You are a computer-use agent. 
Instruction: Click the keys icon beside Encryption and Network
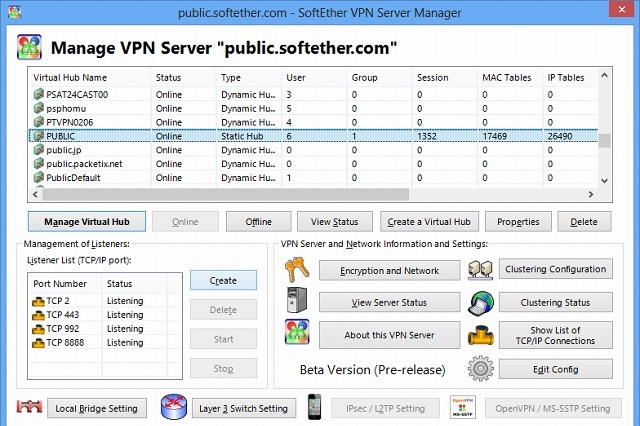(297, 270)
